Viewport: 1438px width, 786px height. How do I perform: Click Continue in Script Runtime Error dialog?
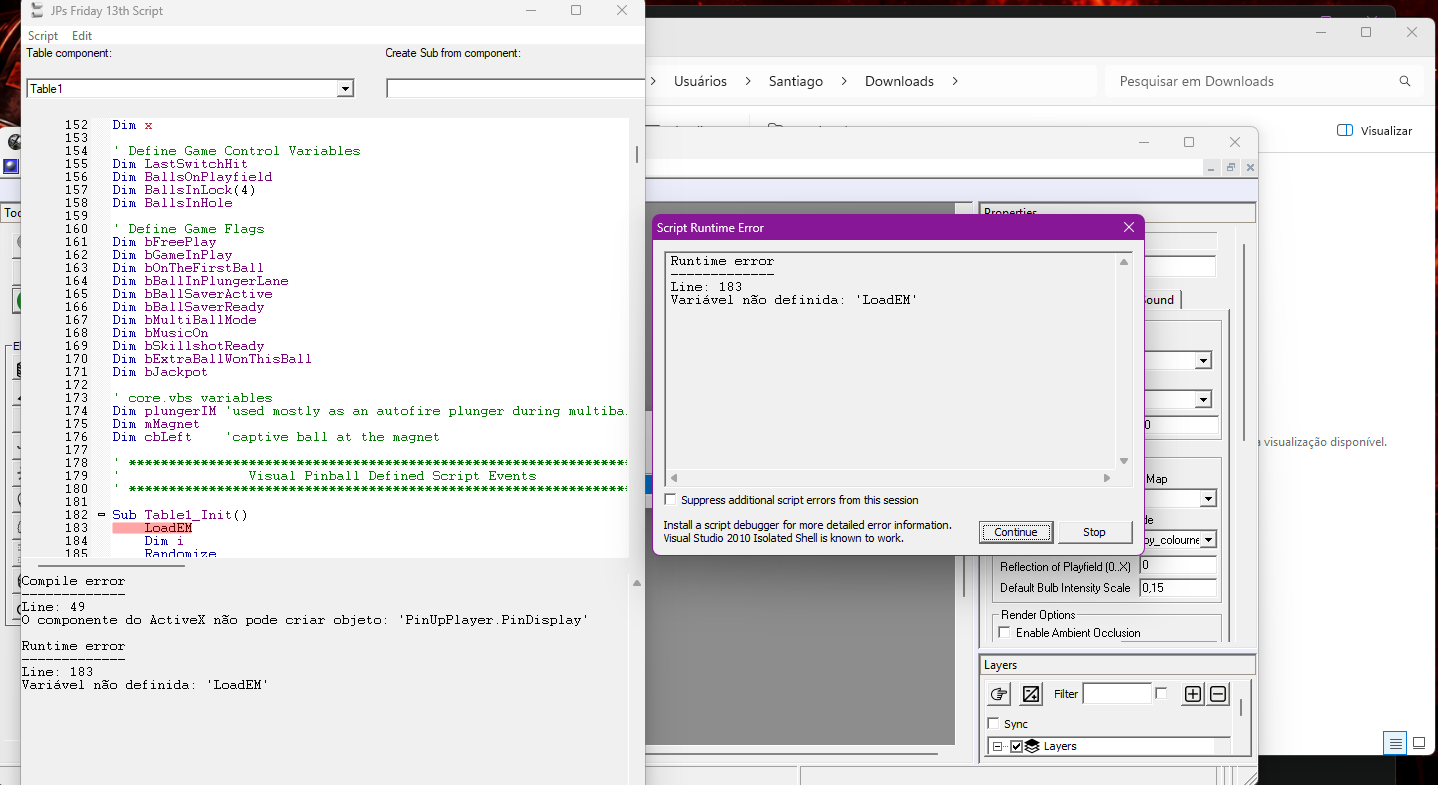coord(1016,532)
